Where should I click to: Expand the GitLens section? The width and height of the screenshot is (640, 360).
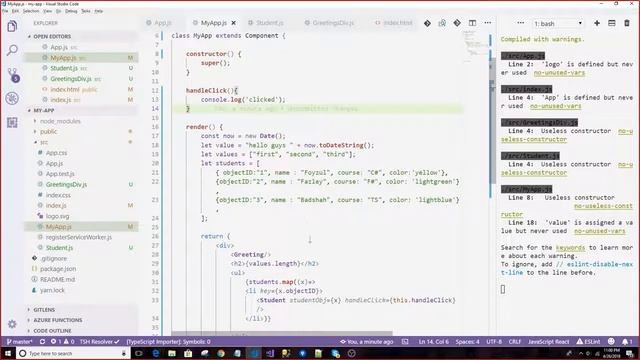tap(44, 310)
